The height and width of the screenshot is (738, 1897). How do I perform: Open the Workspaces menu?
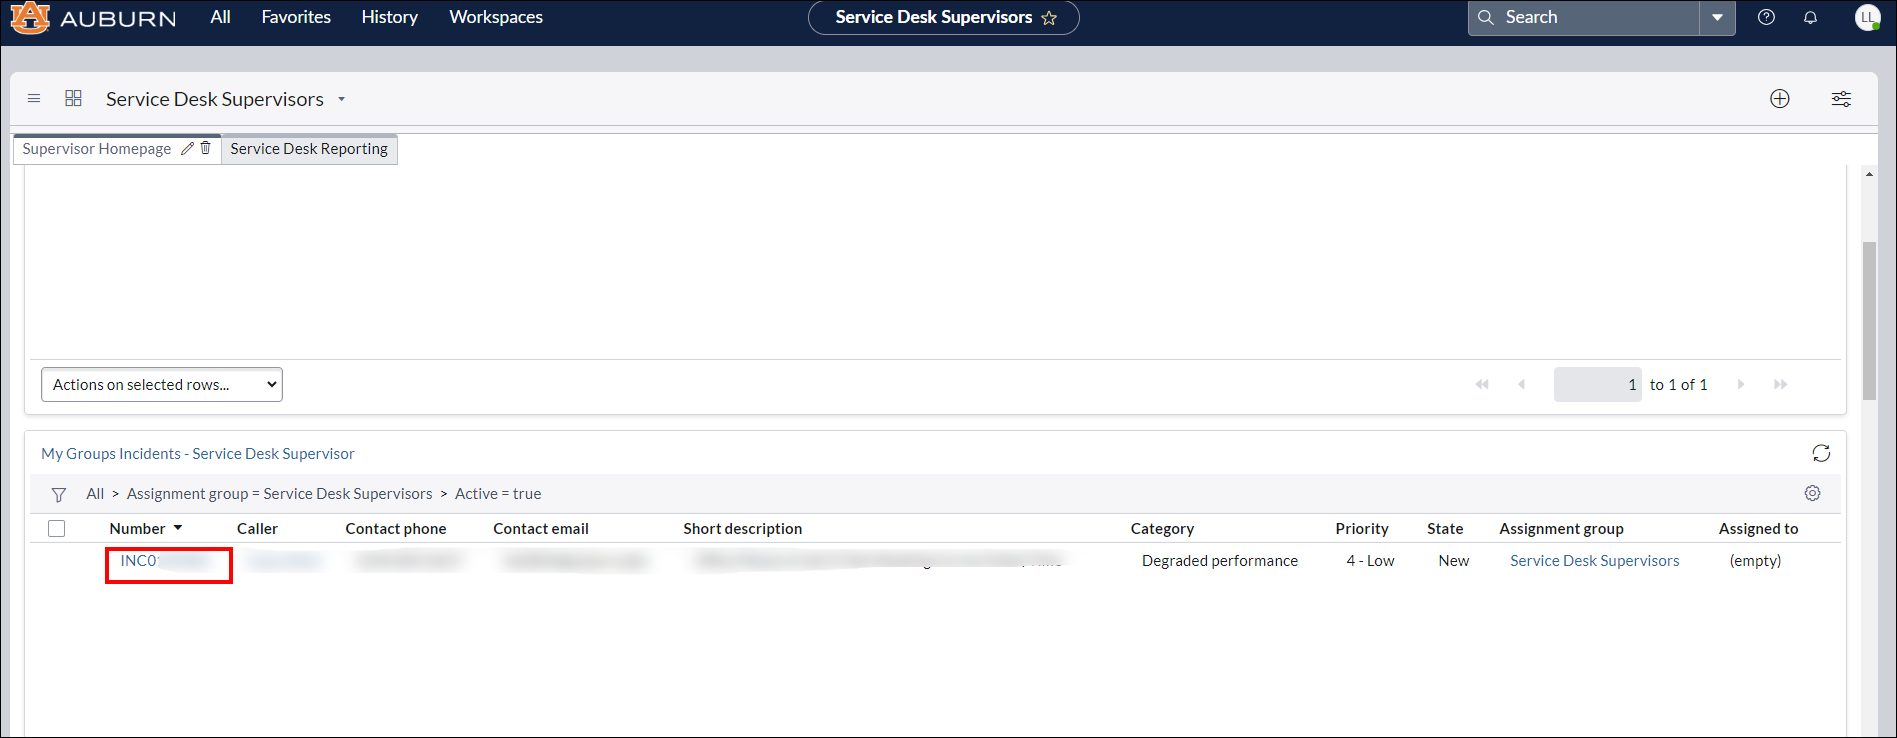click(x=496, y=17)
